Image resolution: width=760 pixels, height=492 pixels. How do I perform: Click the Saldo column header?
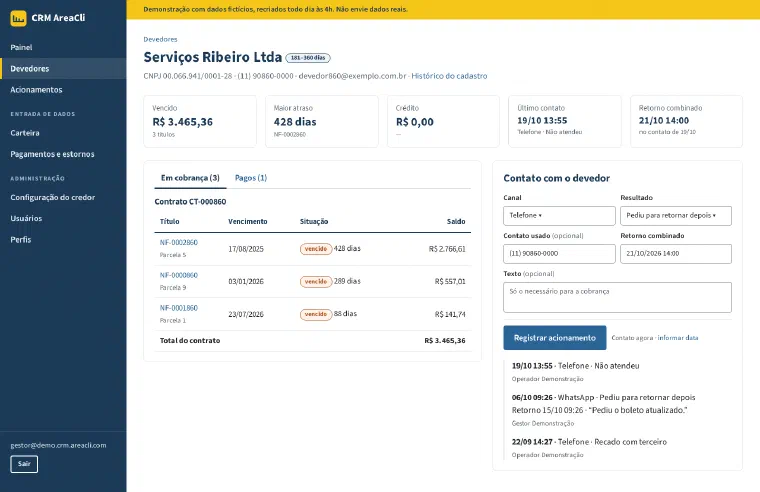point(456,222)
